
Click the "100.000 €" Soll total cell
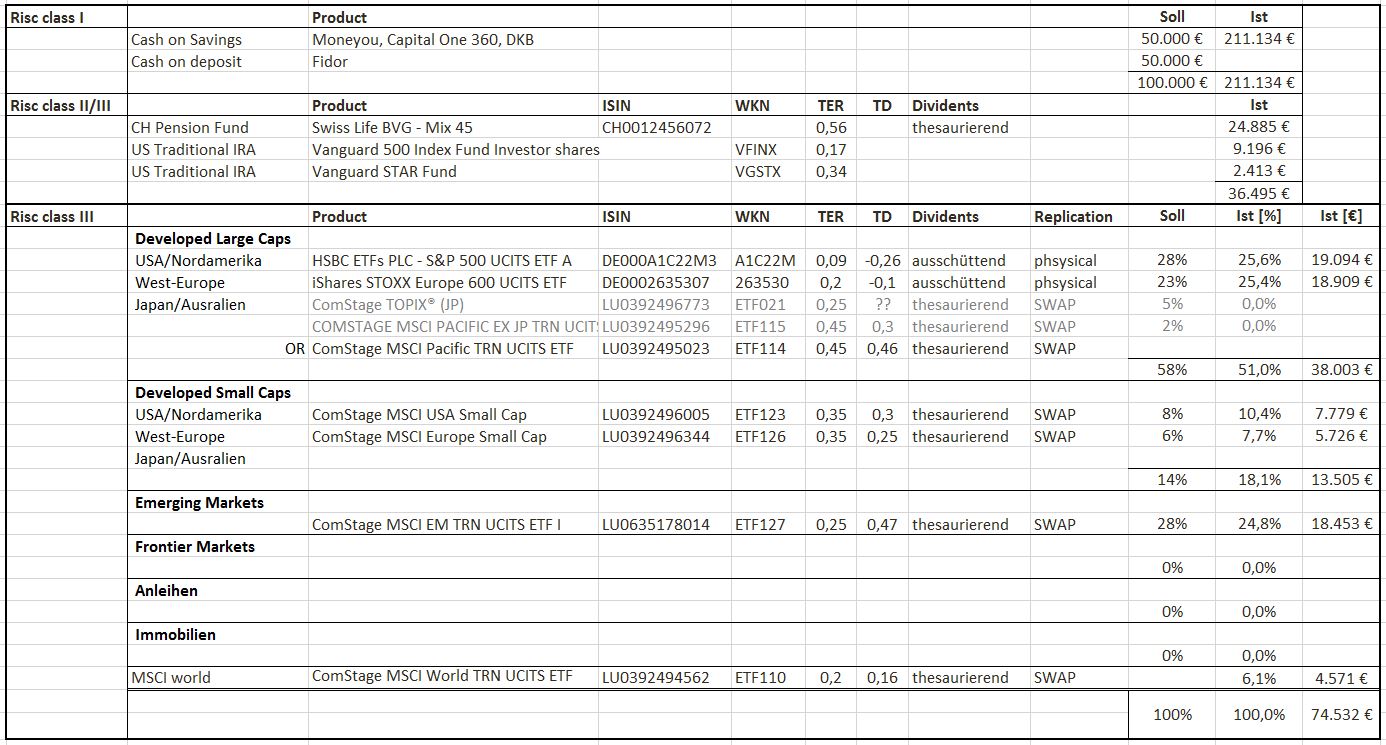coord(1172,83)
